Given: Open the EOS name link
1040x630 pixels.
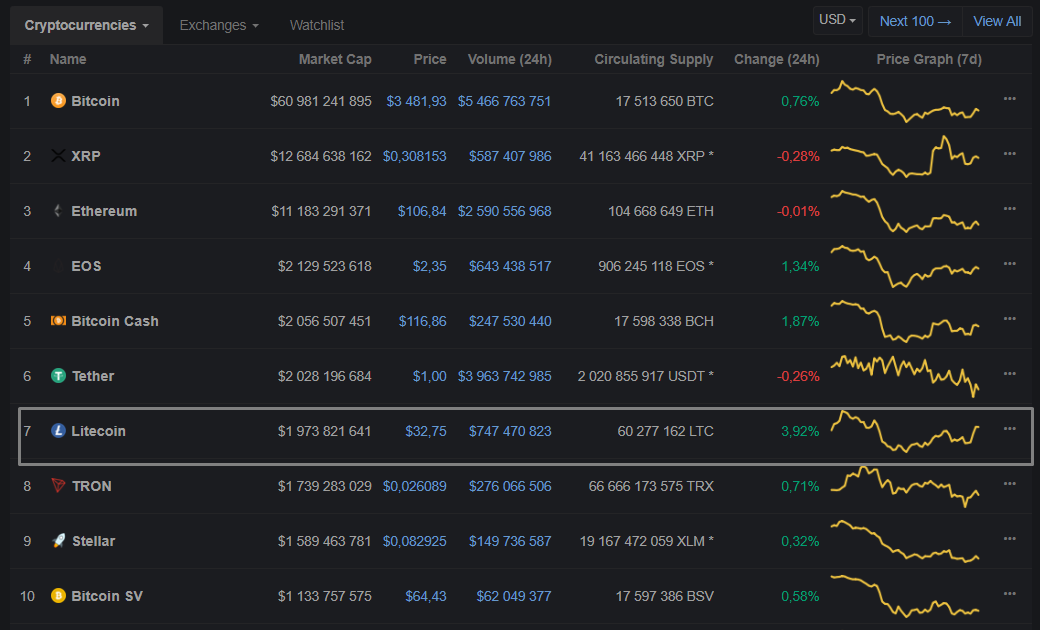Looking at the screenshot, I should [x=86, y=266].
